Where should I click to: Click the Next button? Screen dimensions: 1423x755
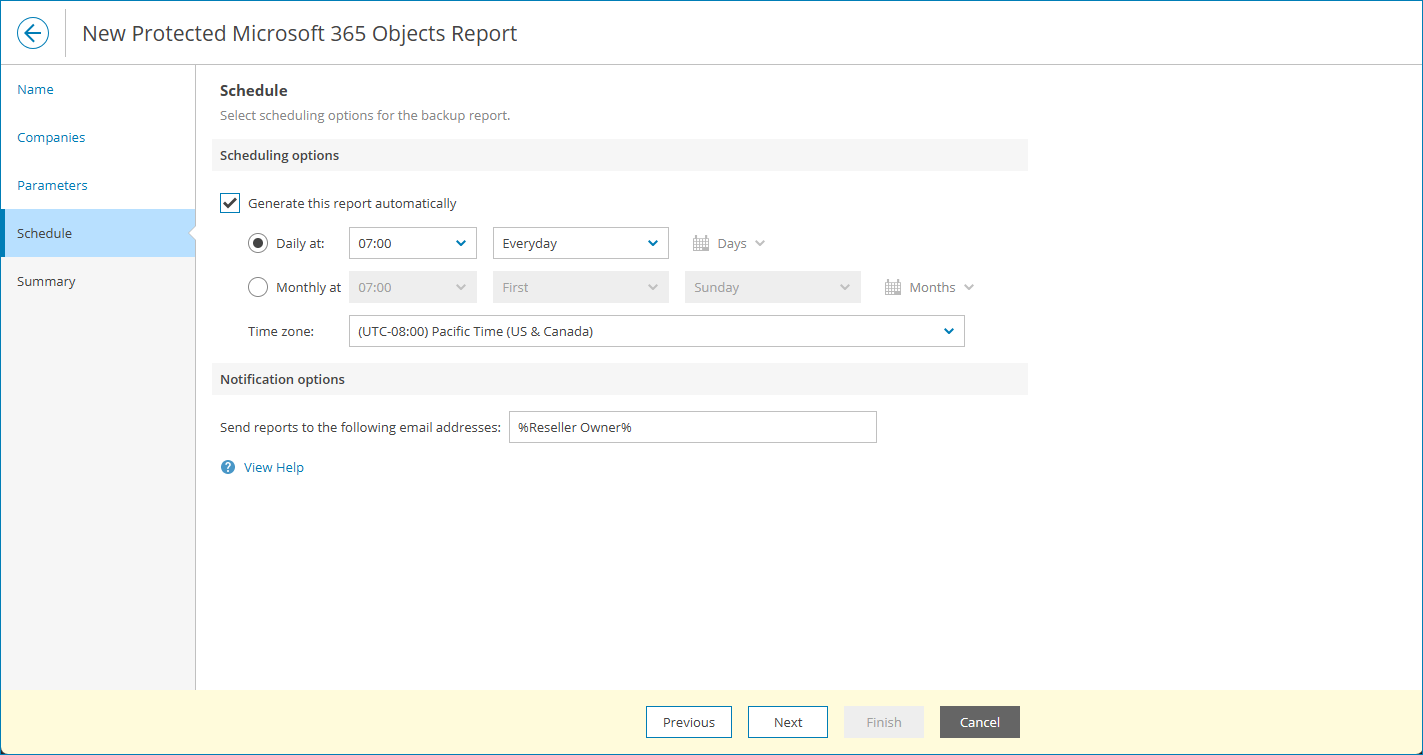[x=787, y=721]
